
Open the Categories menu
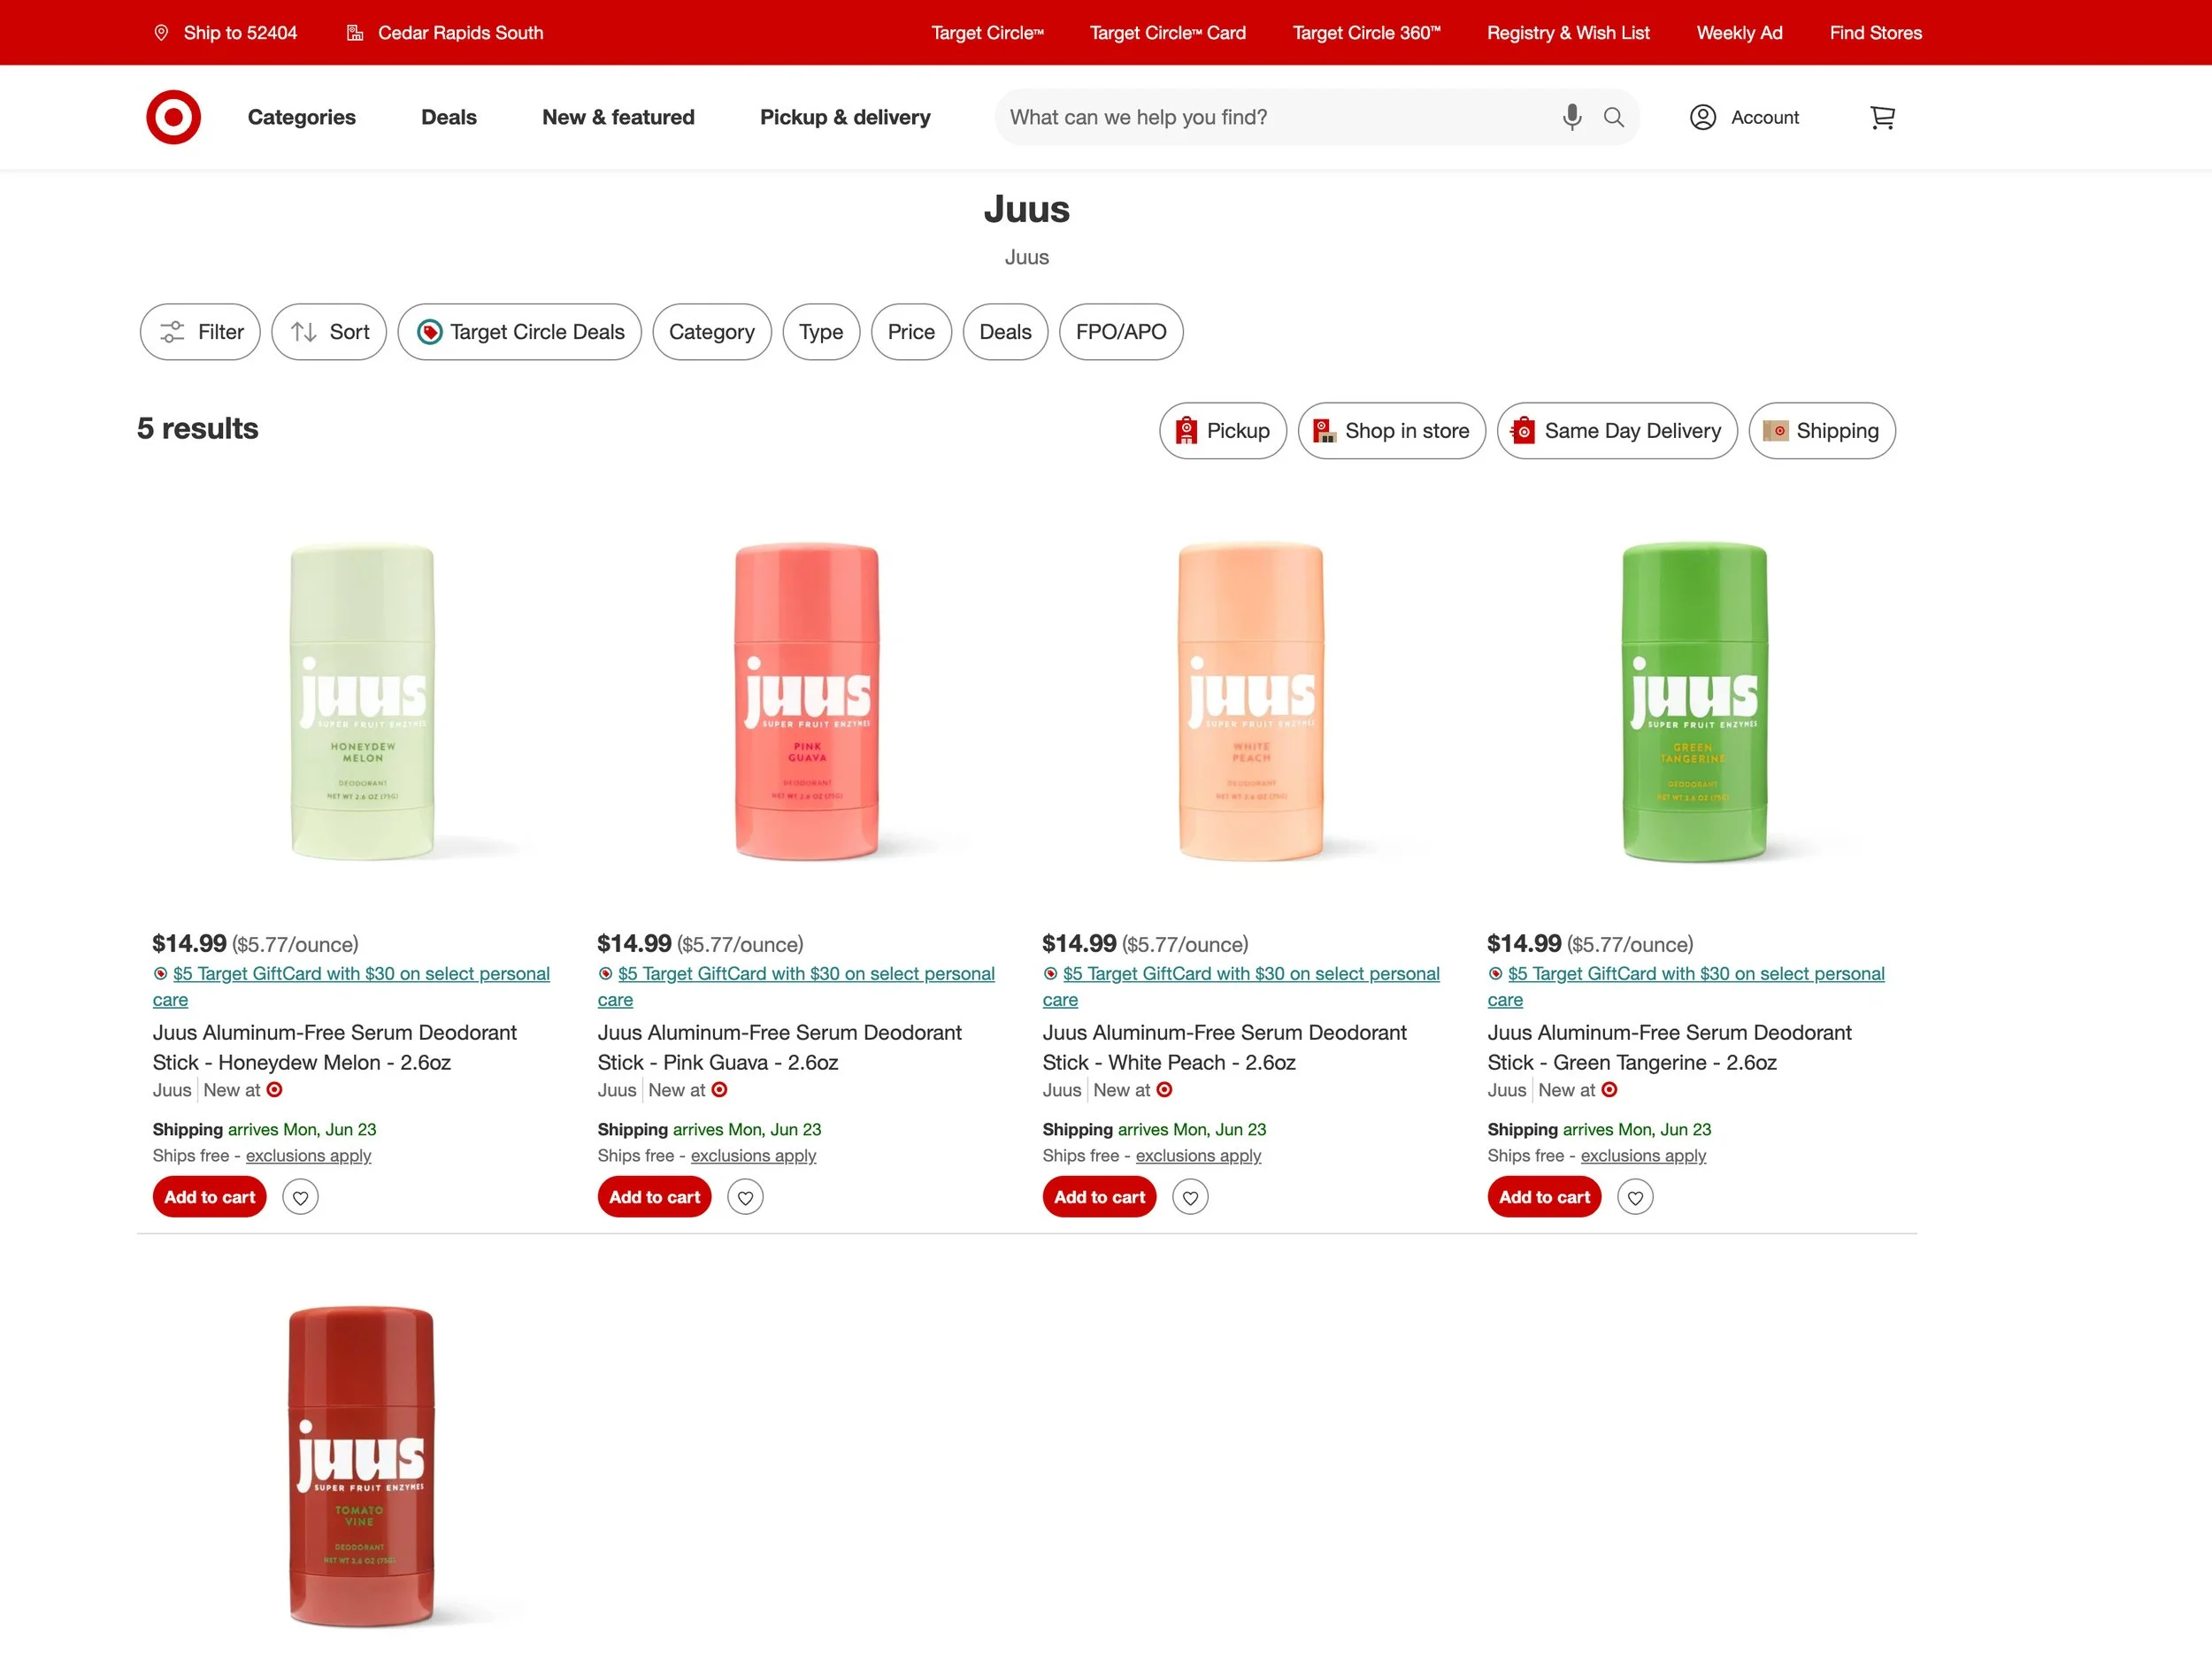click(x=301, y=117)
